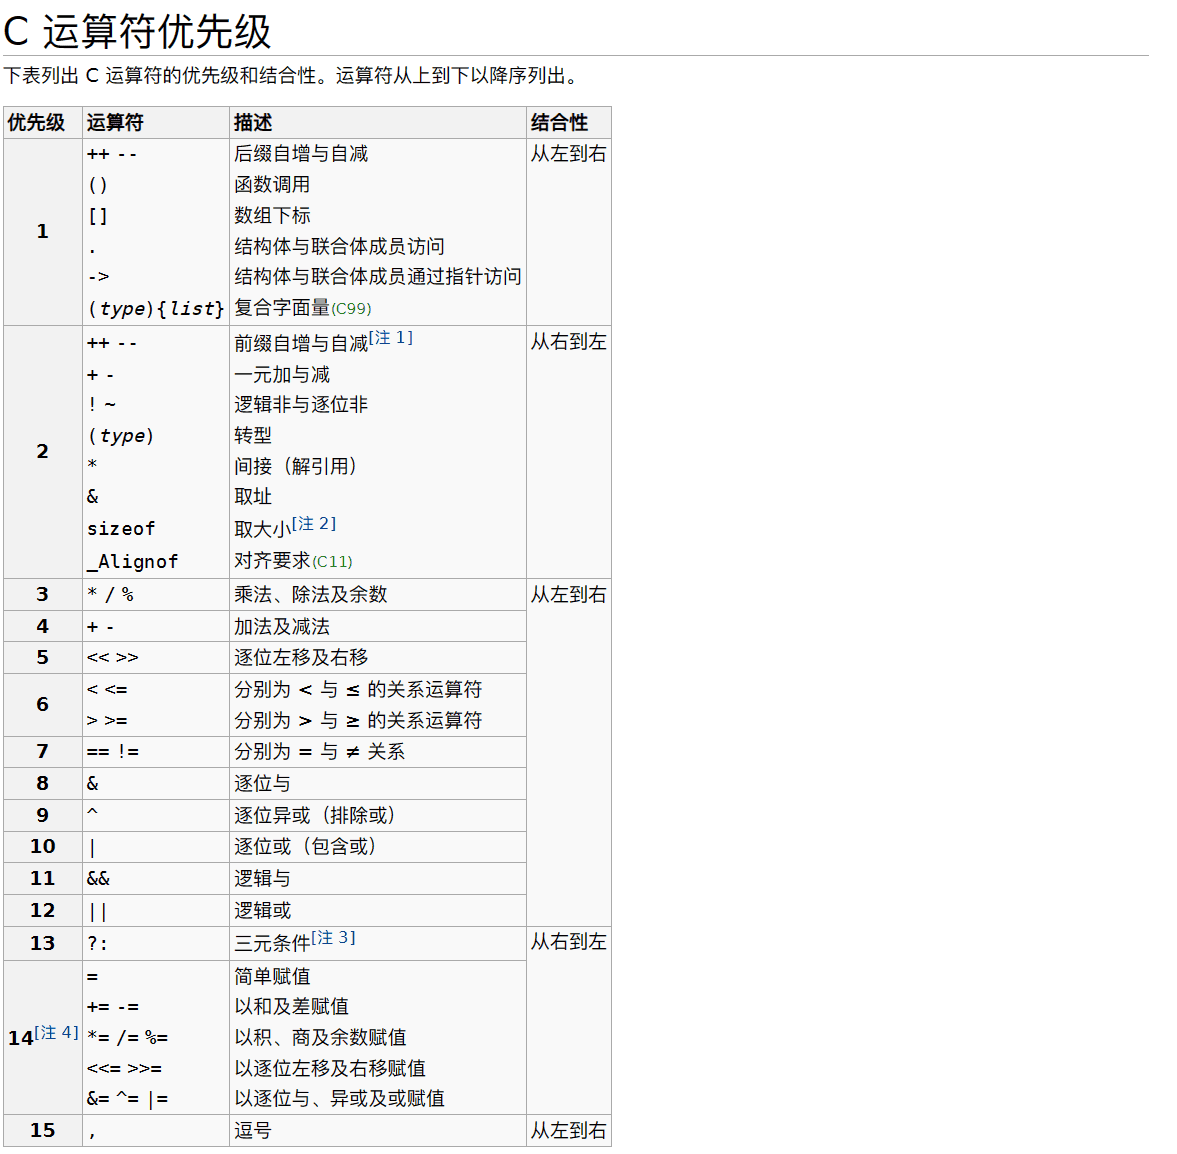
Task: Click the || operator cell
Action: coord(156,911)
